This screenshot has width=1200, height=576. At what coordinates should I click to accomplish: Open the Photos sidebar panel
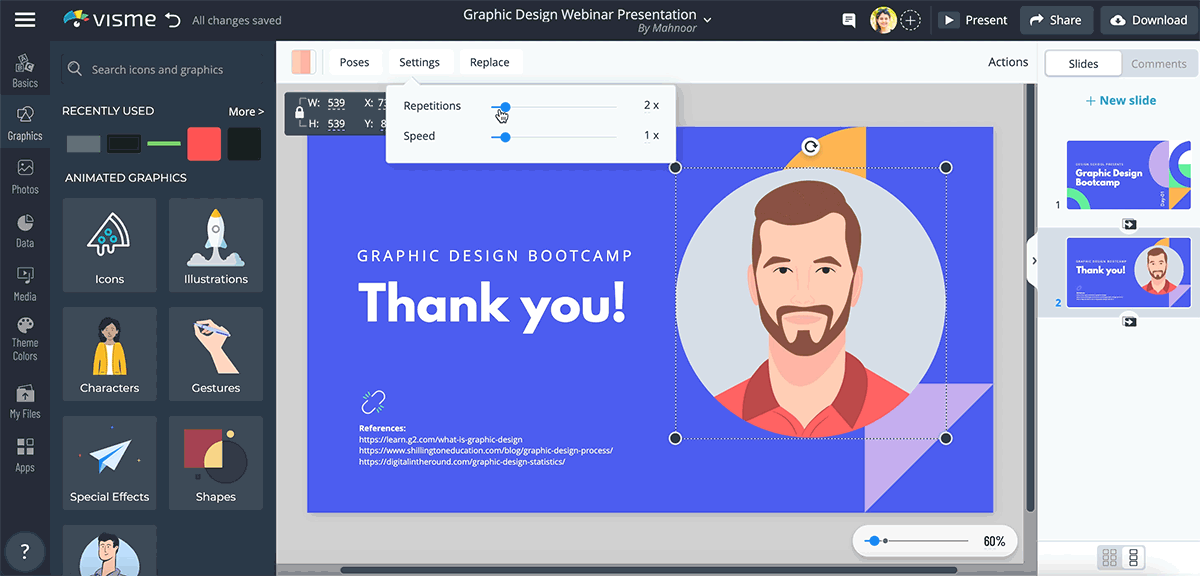pos(25,176)
